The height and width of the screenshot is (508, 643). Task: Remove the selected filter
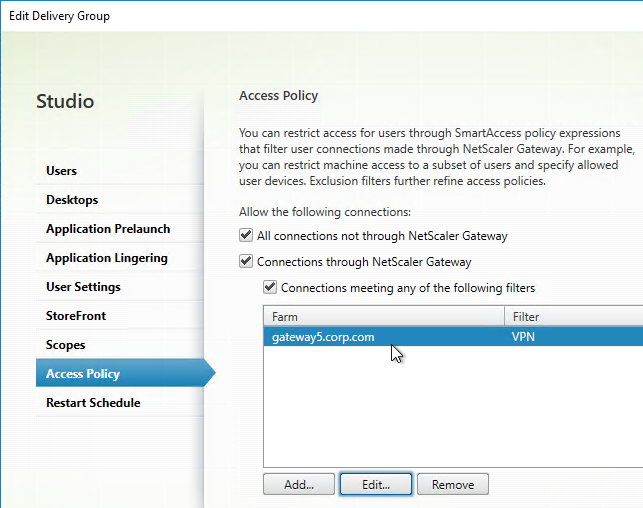pyautogui.click(x=453, y=484)
